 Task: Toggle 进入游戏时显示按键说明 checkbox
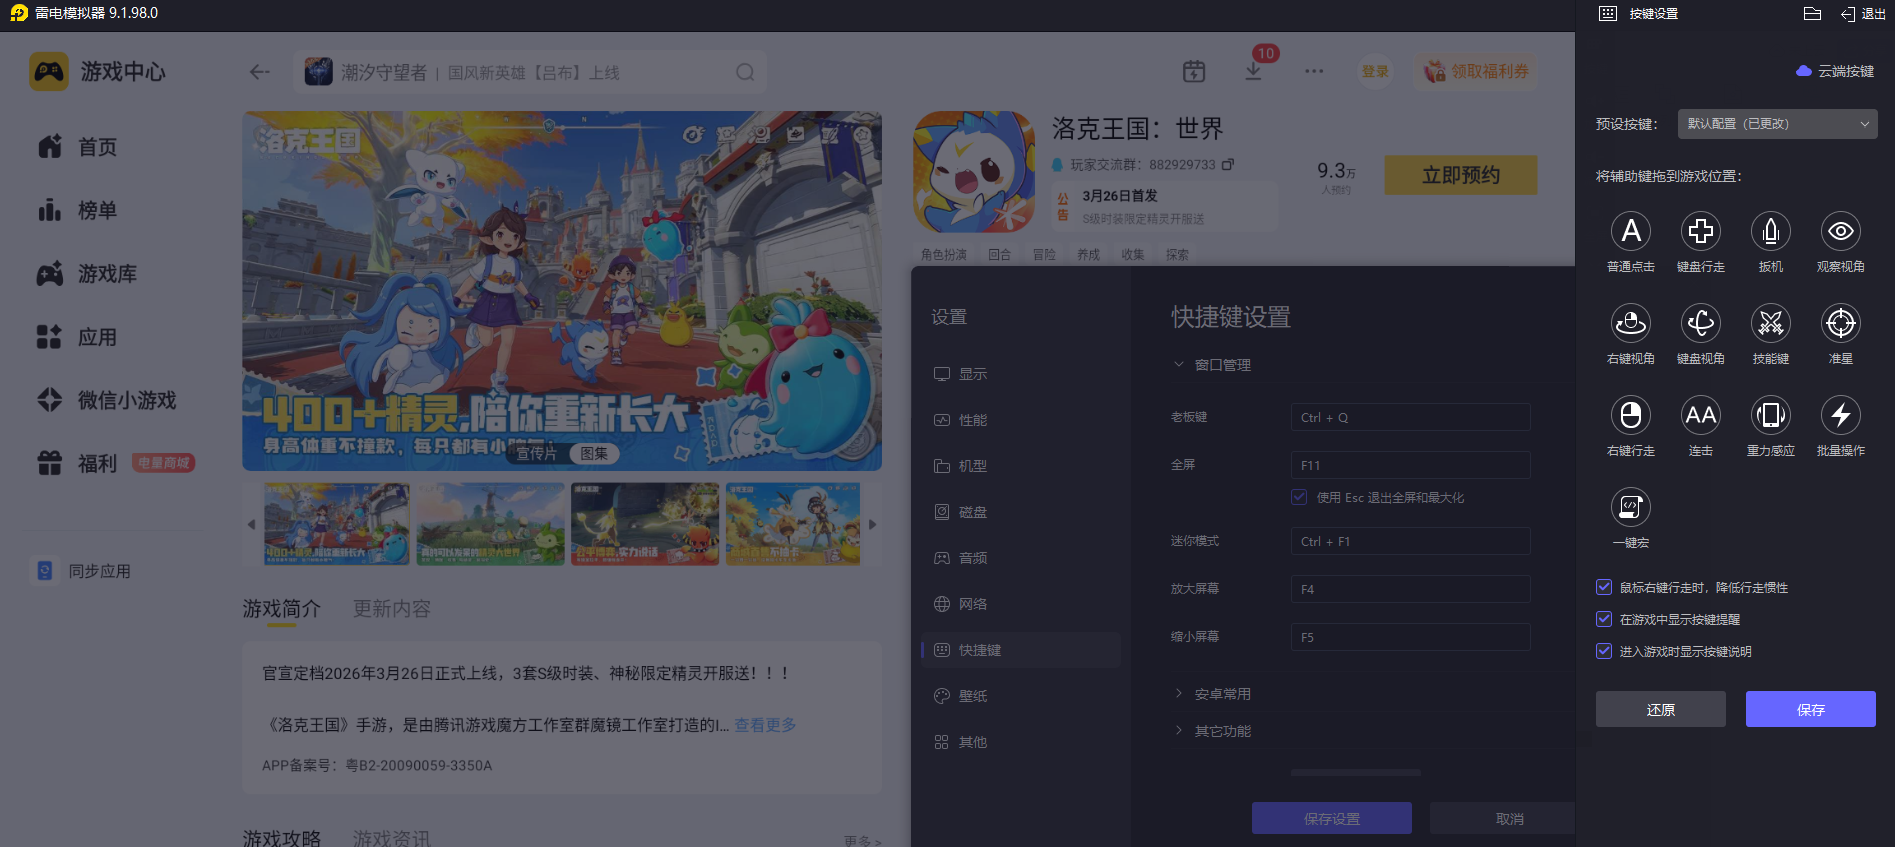(1604, 652)
